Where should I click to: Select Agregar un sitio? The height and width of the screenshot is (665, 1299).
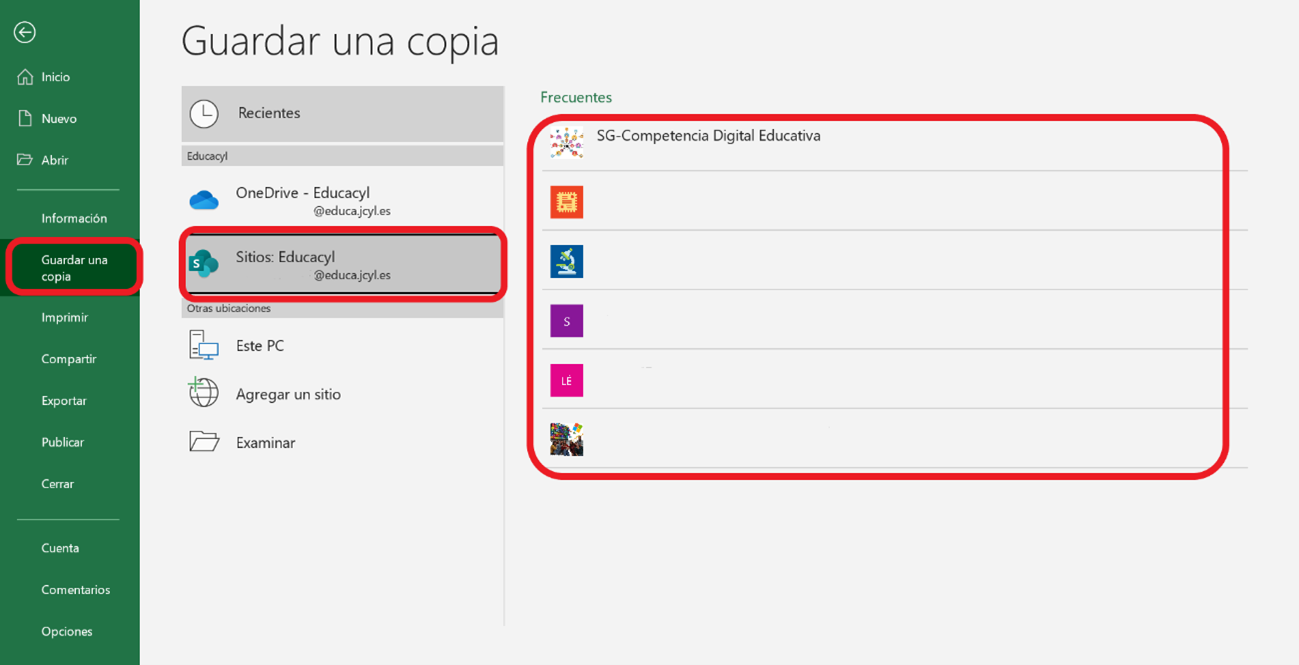pos(342,394)
